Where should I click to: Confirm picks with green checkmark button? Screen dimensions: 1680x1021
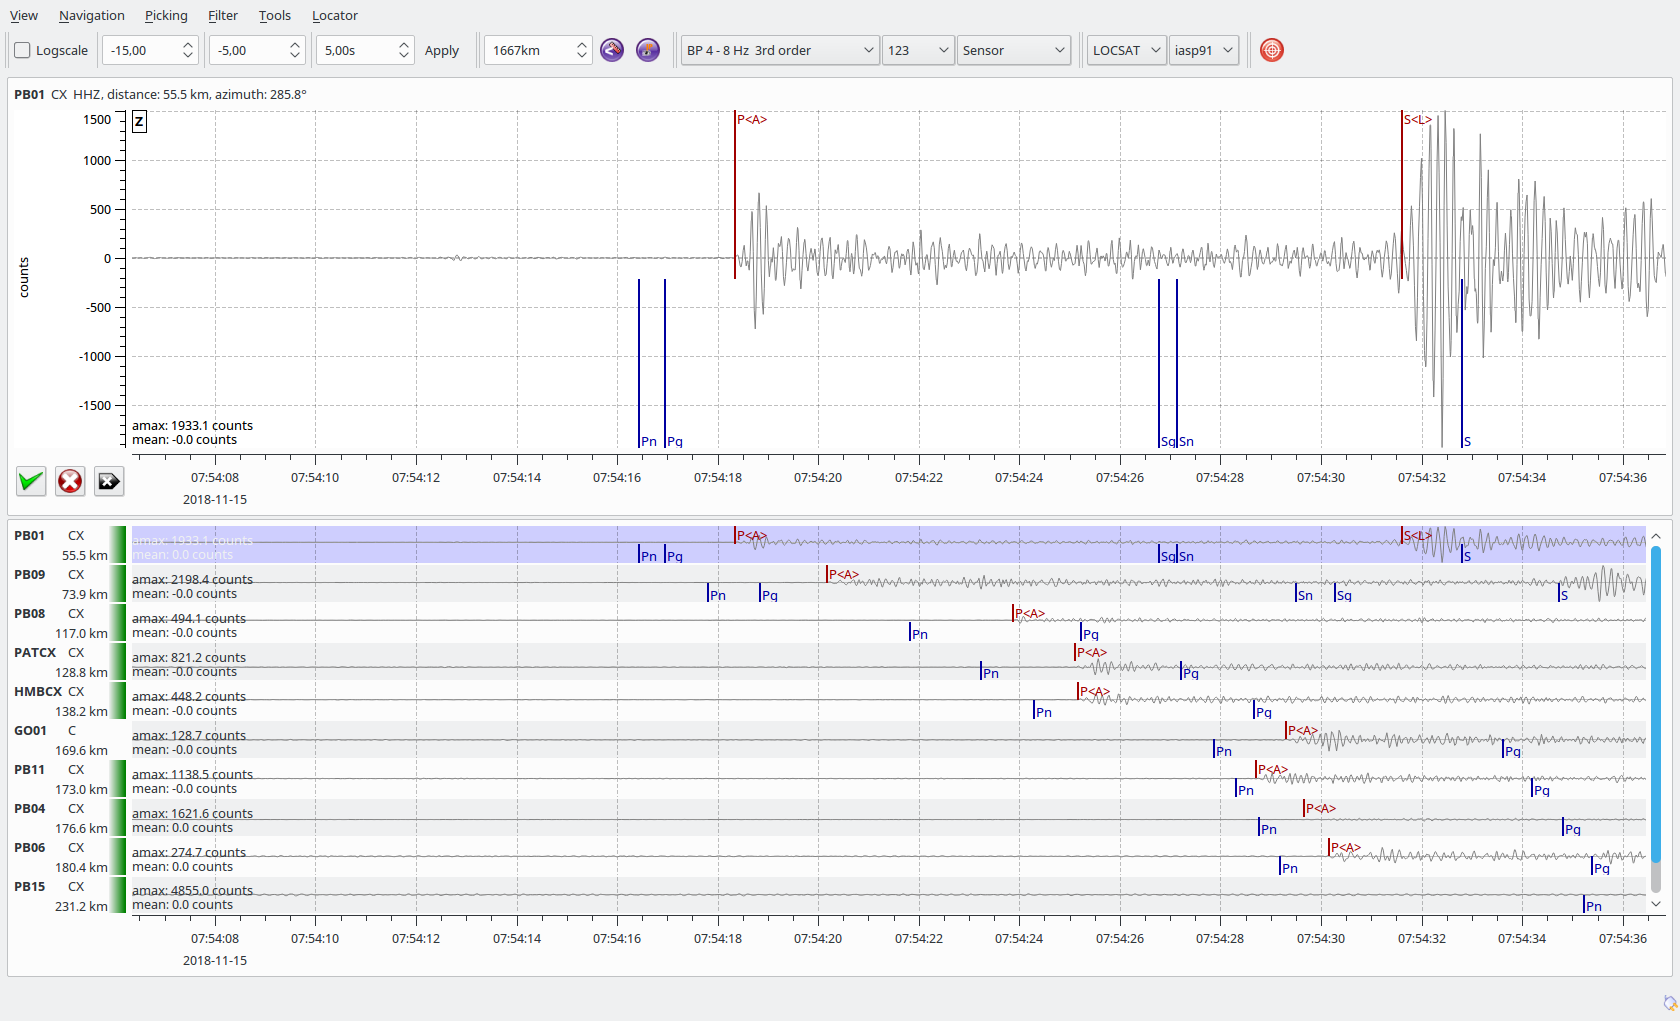31,481
